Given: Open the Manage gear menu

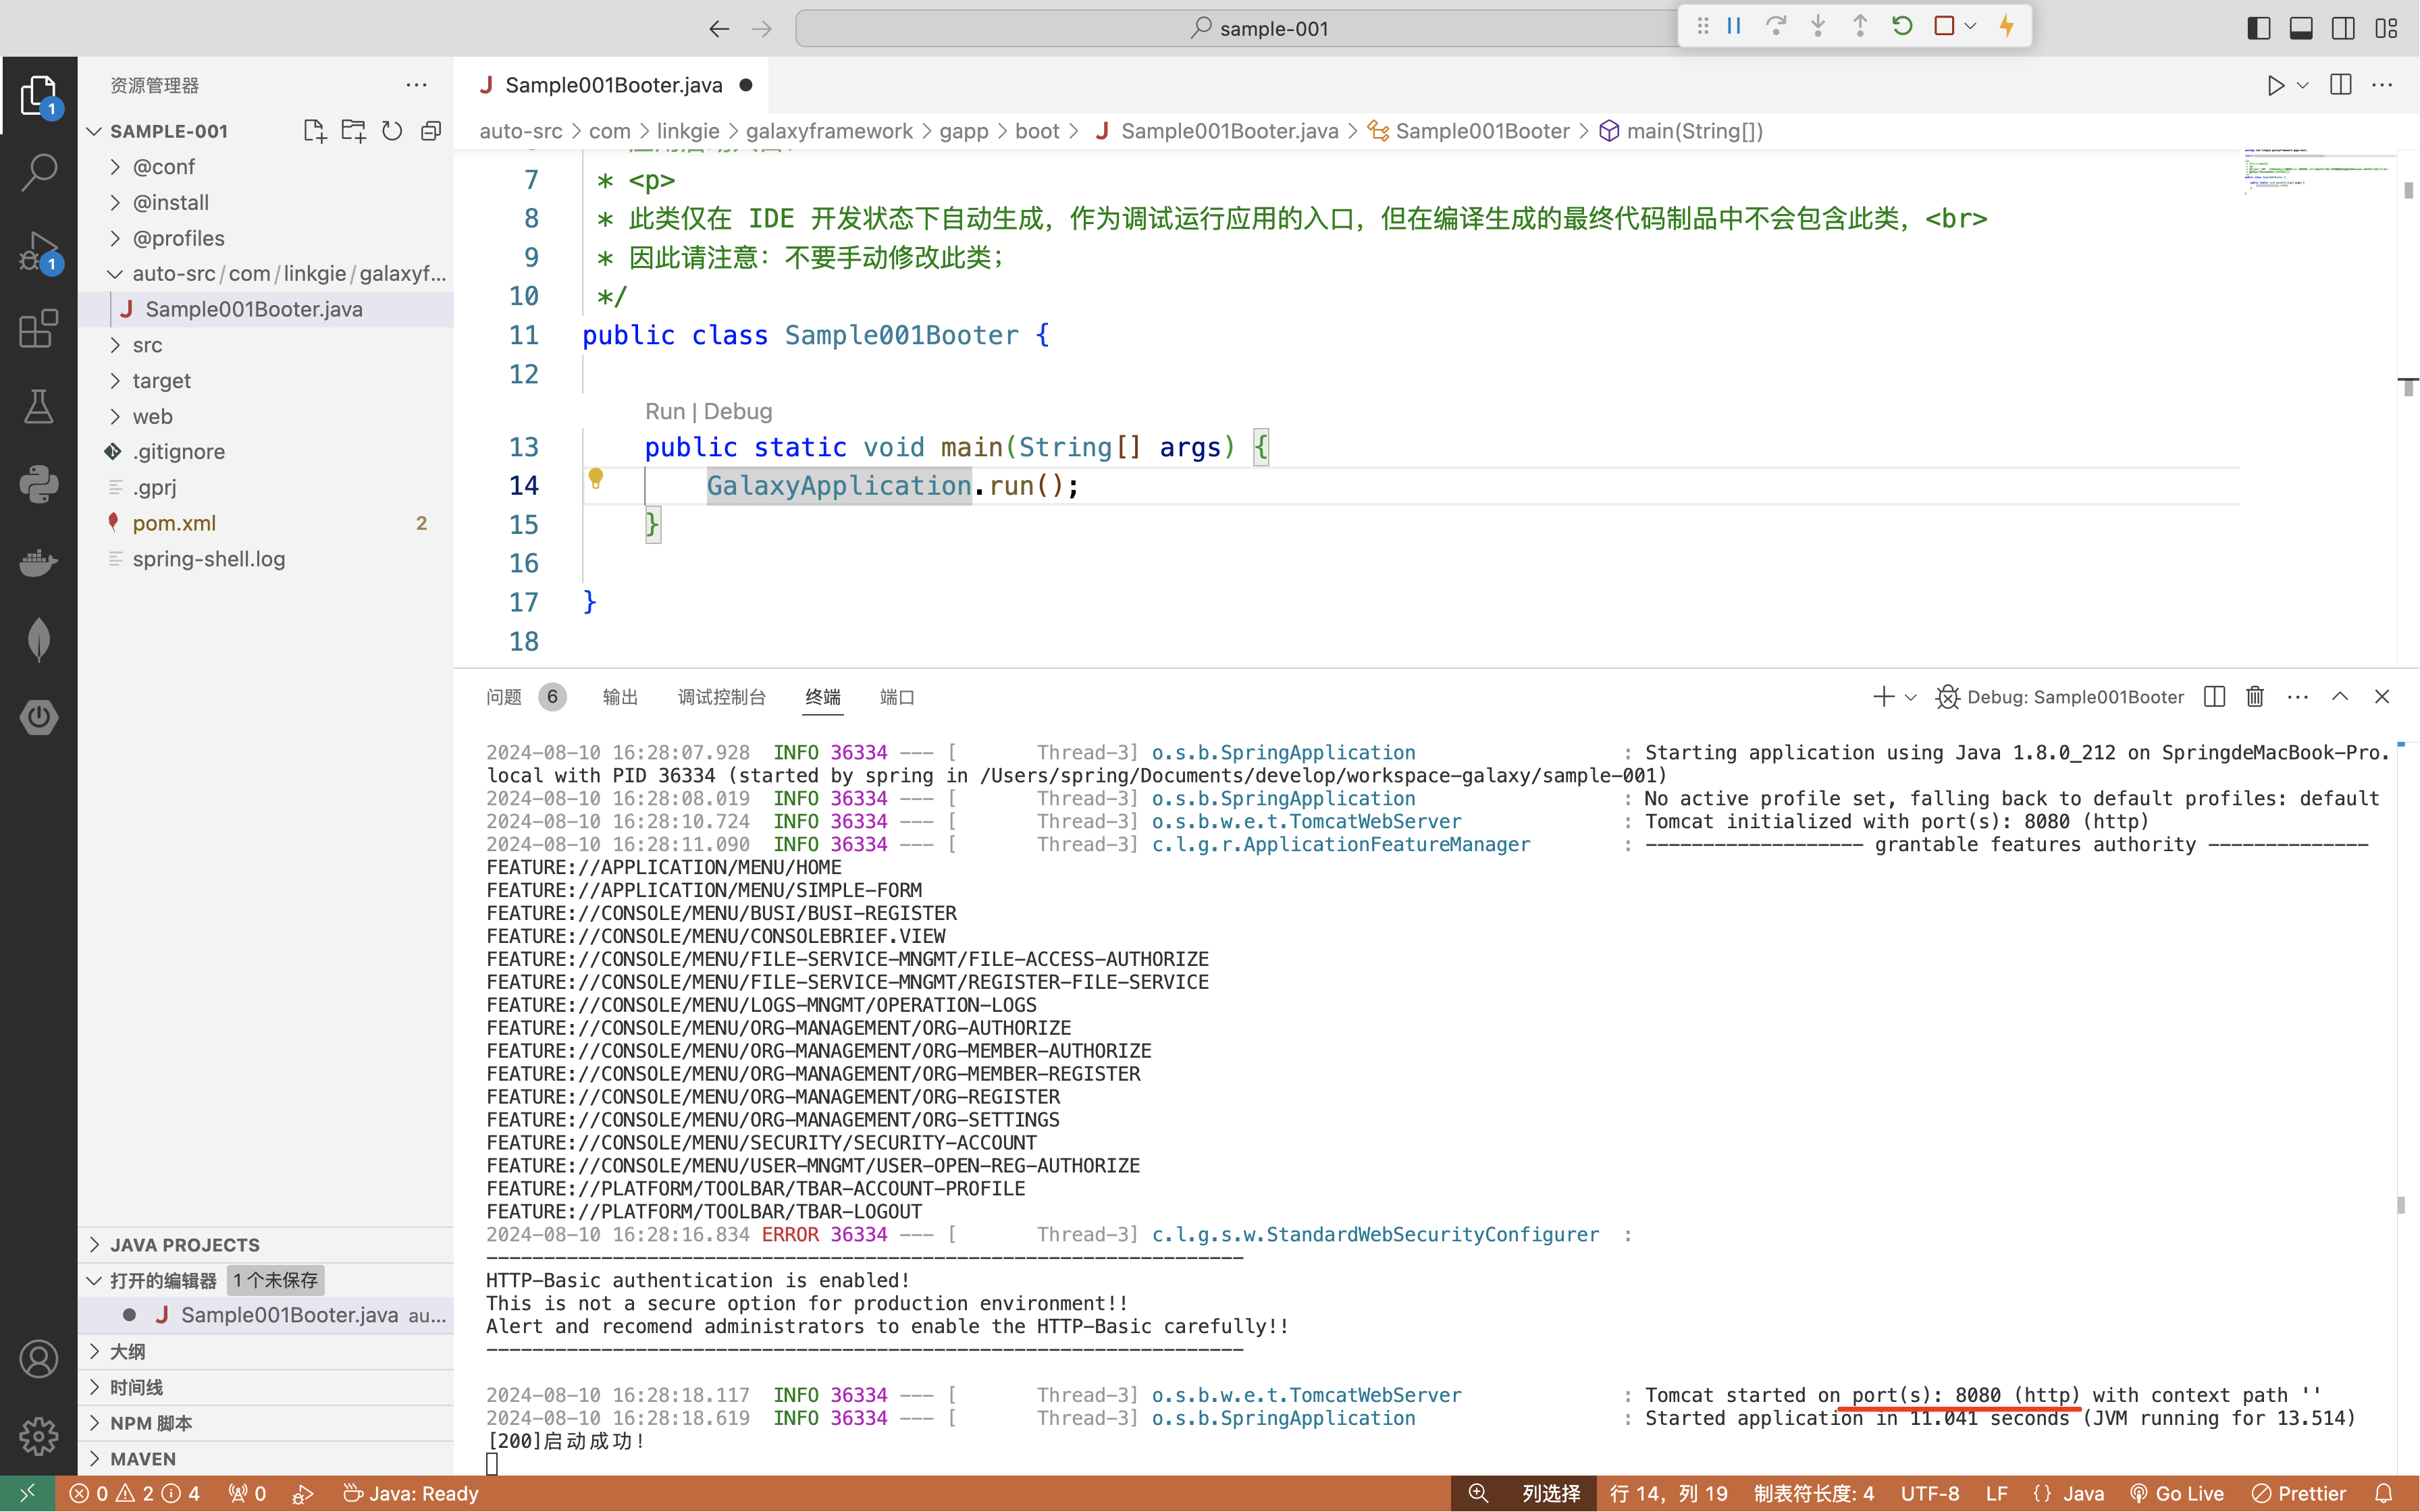Looking at the screenshot, I should click(x=38, y=1436).
